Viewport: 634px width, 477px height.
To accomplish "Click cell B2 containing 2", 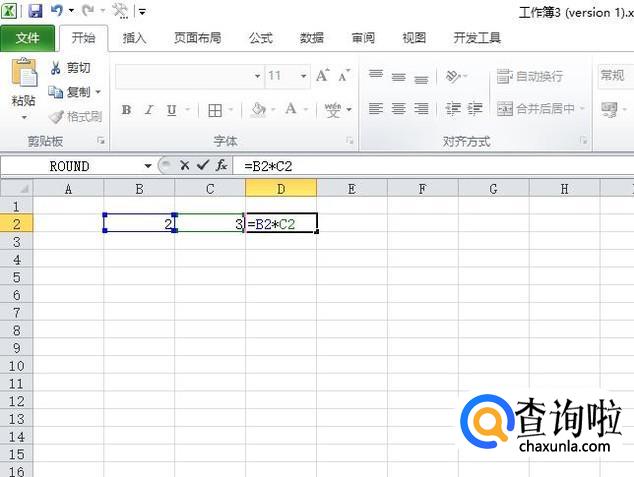I will [139, 223].
